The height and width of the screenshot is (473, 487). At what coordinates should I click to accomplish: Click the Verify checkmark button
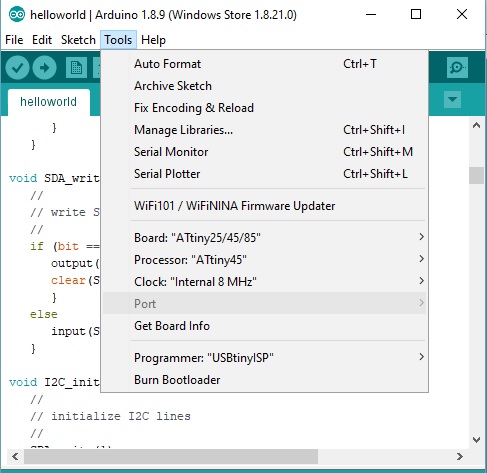(x=17, y=68)
